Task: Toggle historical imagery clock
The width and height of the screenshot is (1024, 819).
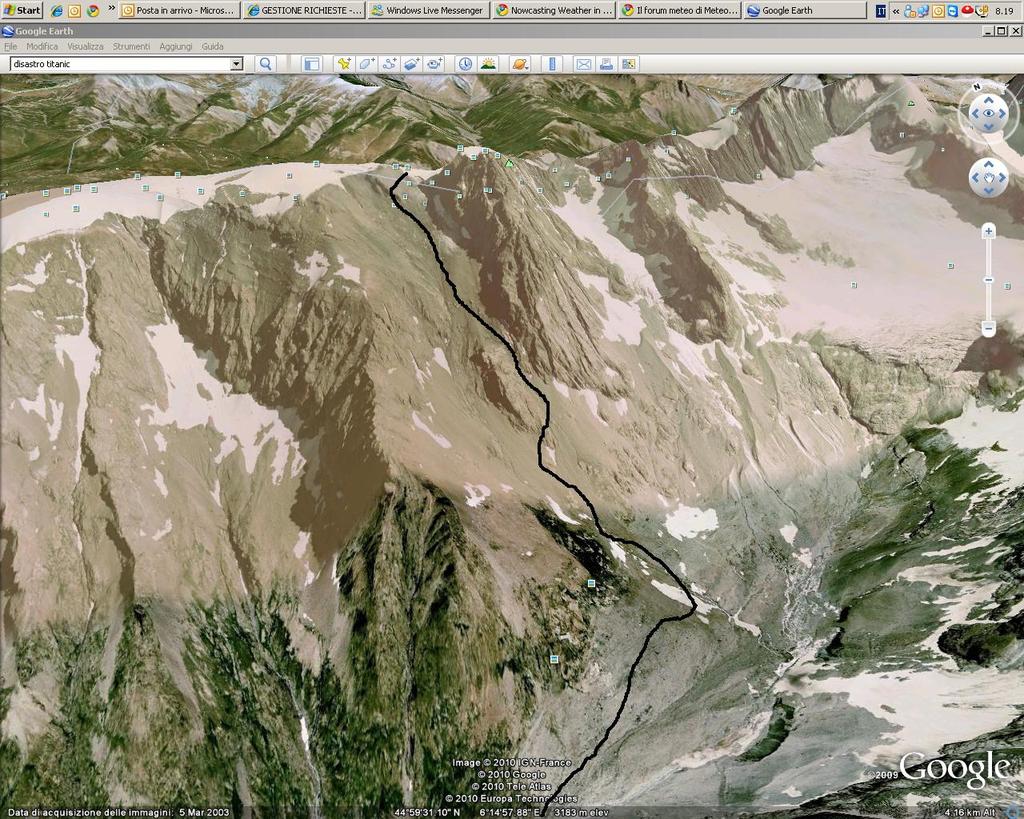Action: click(x=465, y=64)
